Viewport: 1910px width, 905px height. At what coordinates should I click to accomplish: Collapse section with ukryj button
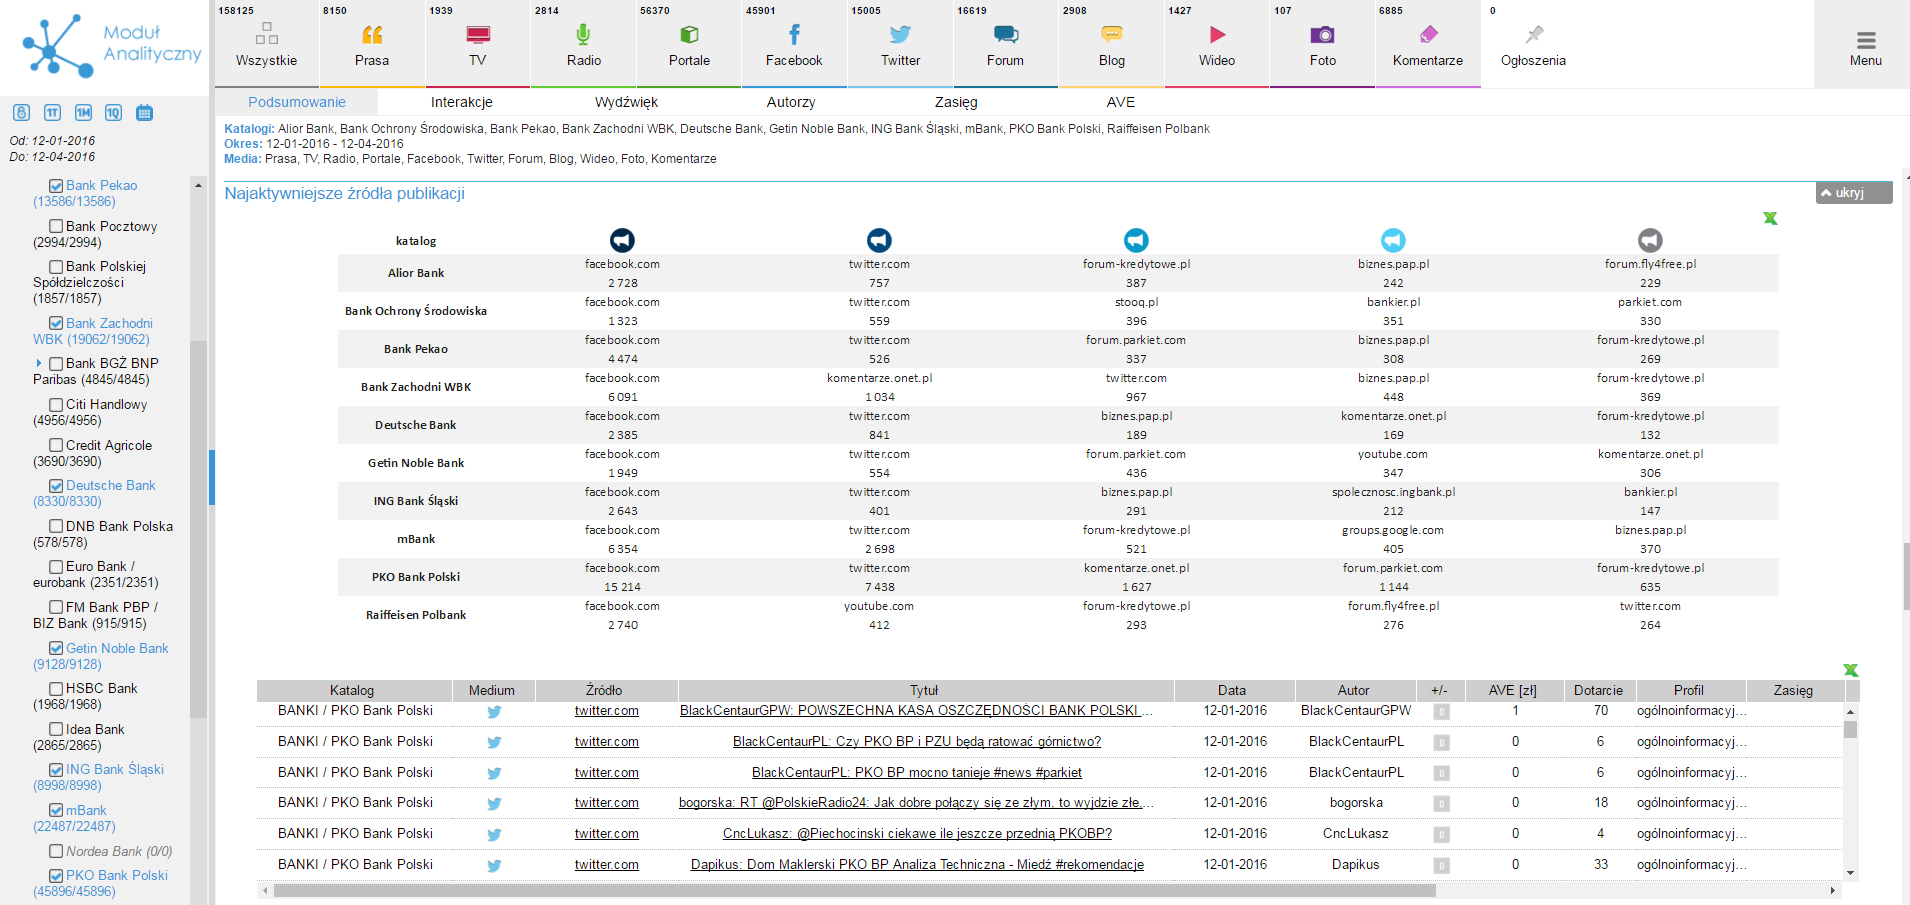[1854, 193]
